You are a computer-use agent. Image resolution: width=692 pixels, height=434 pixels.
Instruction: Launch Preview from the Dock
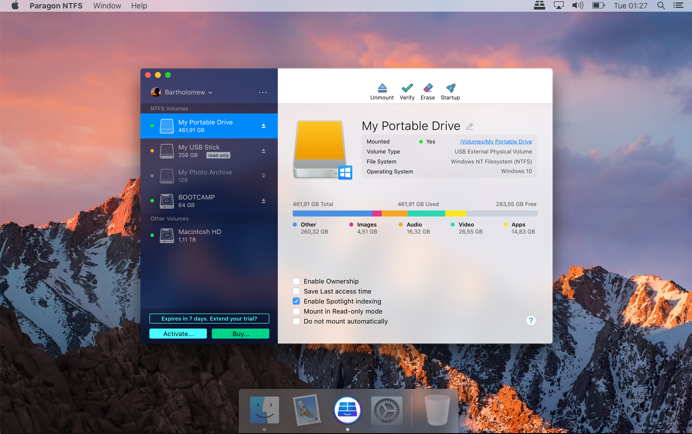[306, 410]
